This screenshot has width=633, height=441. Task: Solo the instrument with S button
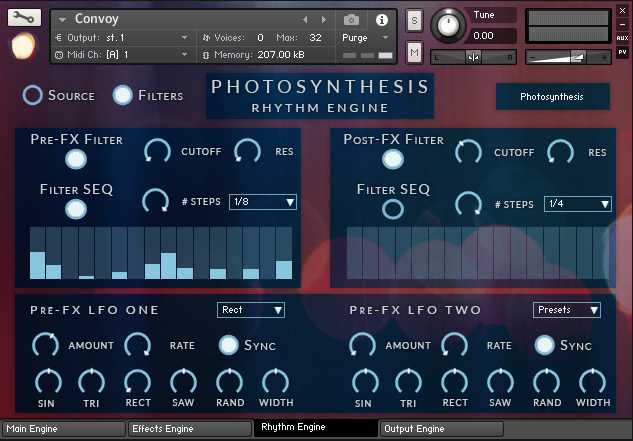(415, 20)
